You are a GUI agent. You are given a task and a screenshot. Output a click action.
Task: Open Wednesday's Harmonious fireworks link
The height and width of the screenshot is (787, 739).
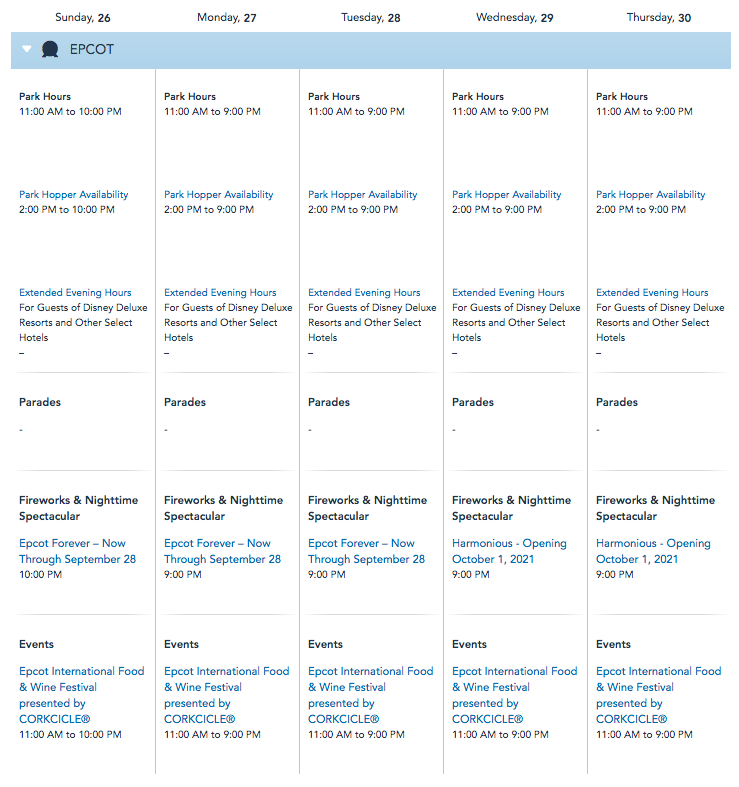(509, 551)
